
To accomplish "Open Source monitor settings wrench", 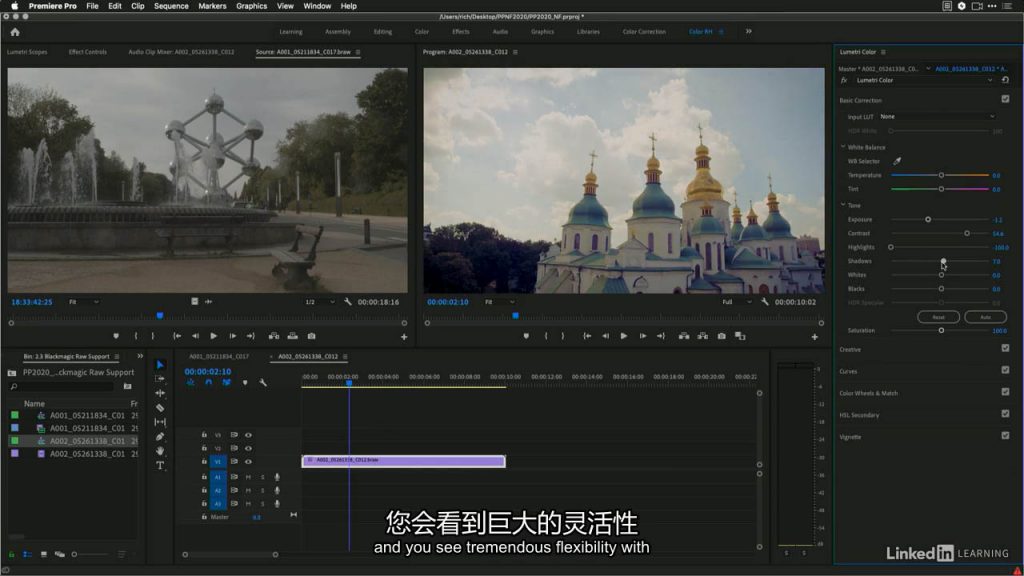I will (x=347, y=302).
